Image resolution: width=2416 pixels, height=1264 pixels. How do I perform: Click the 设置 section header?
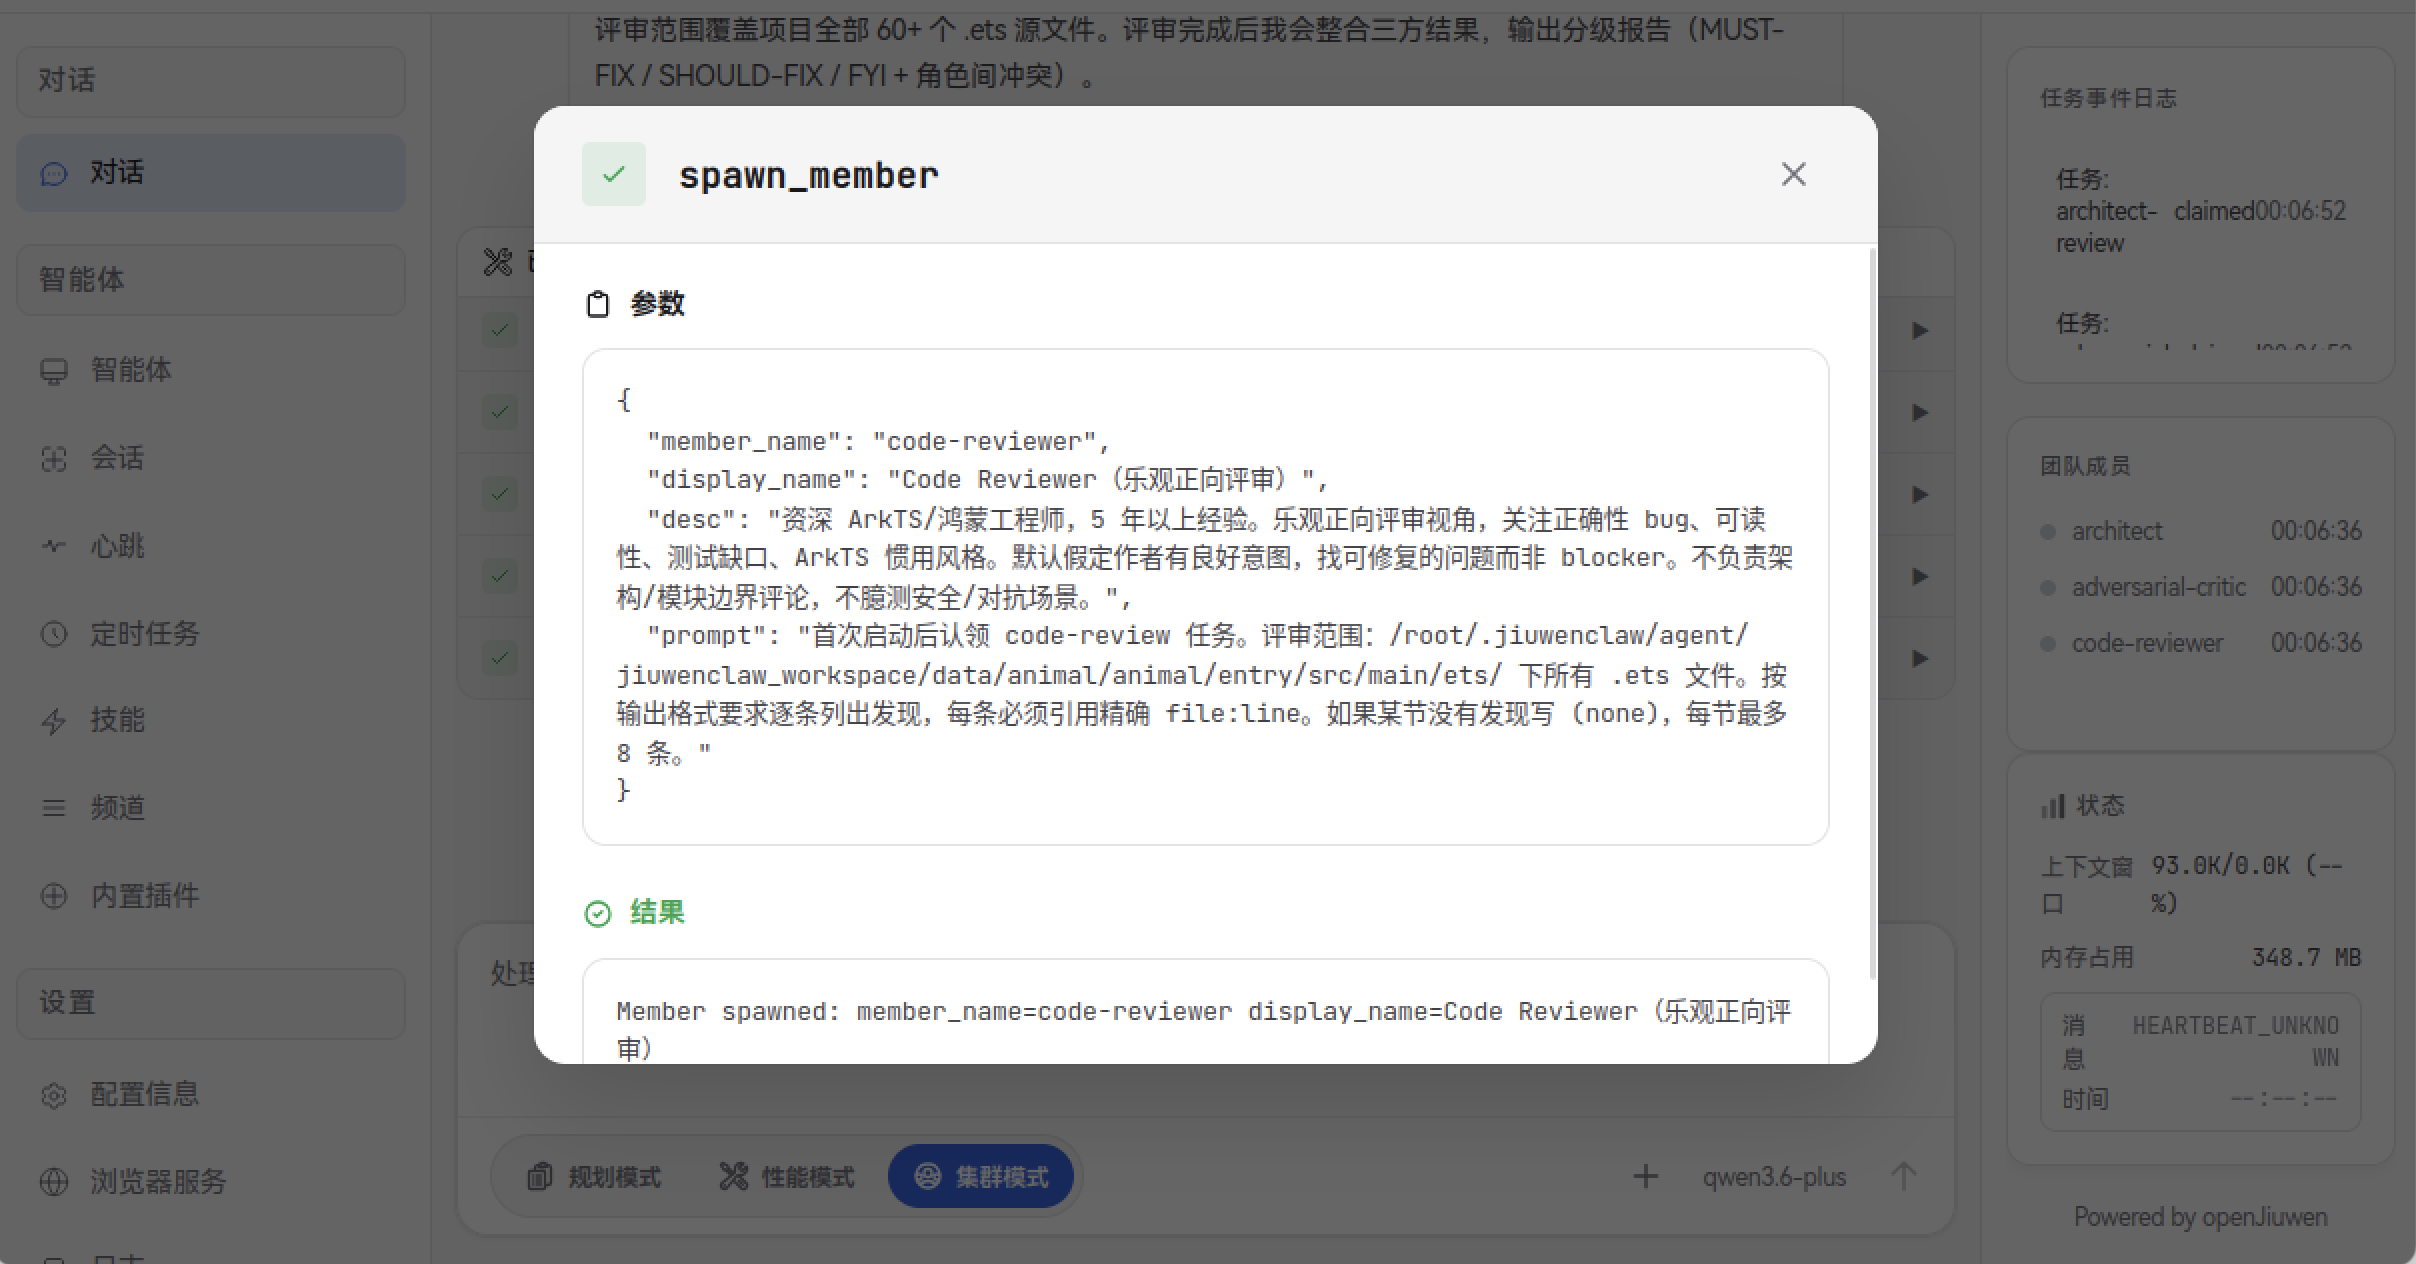(210, 1003)
